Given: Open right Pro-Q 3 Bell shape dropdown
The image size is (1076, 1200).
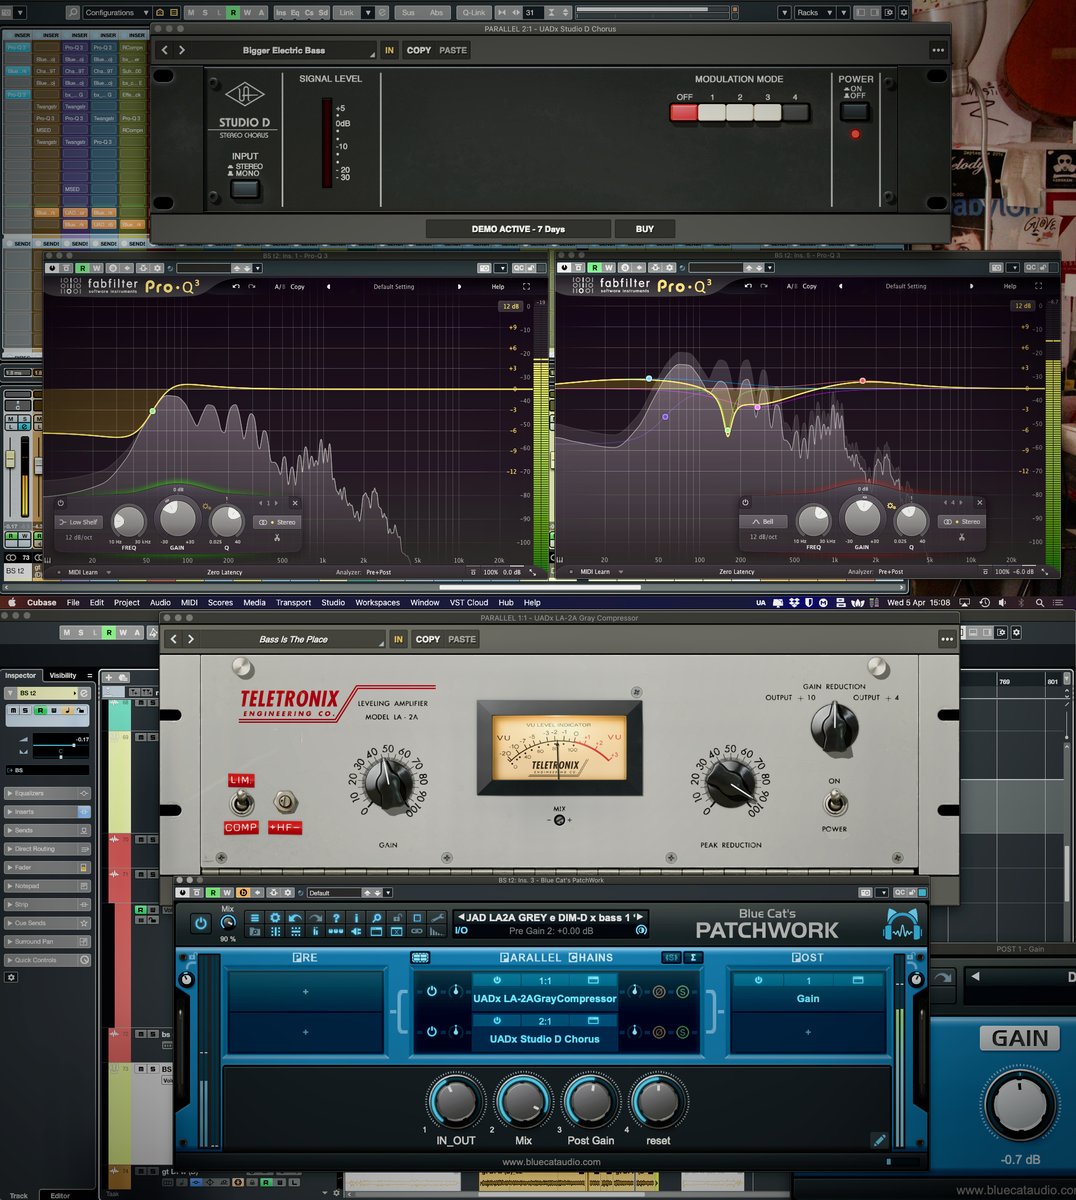Looking at the screenshot, I should click(x=763, y=521).
